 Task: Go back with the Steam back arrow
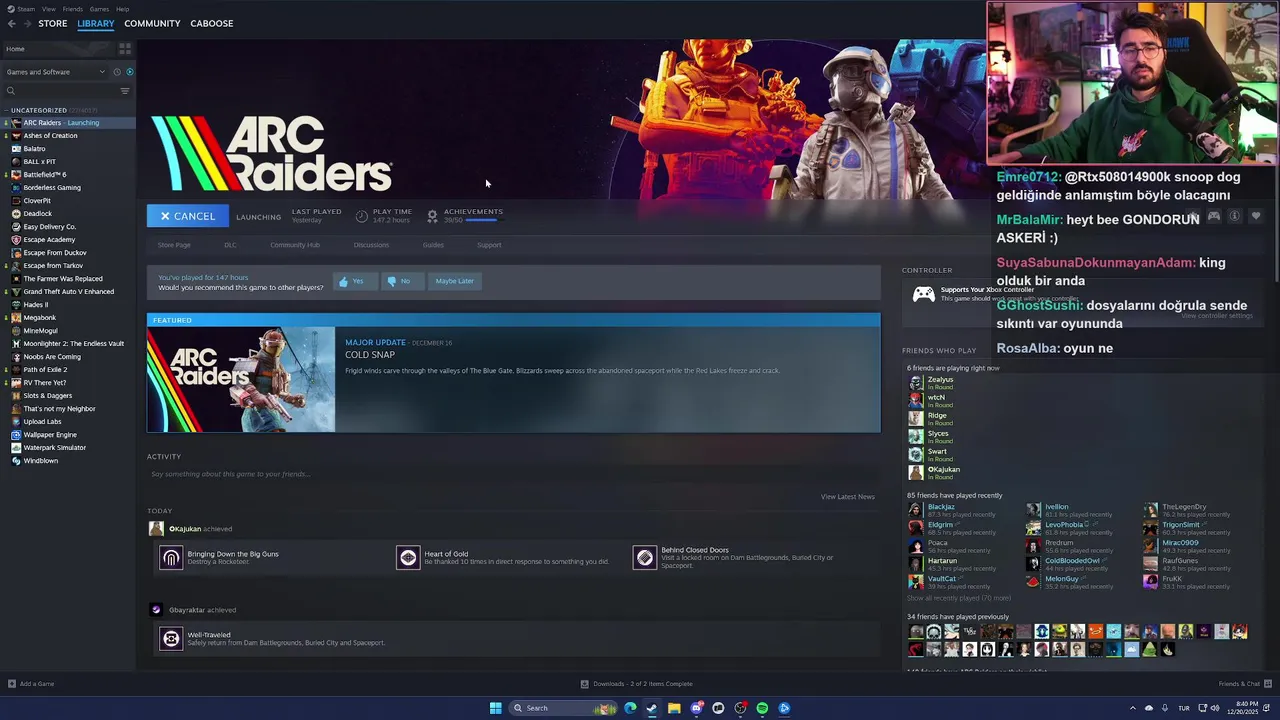pos(12,23)
